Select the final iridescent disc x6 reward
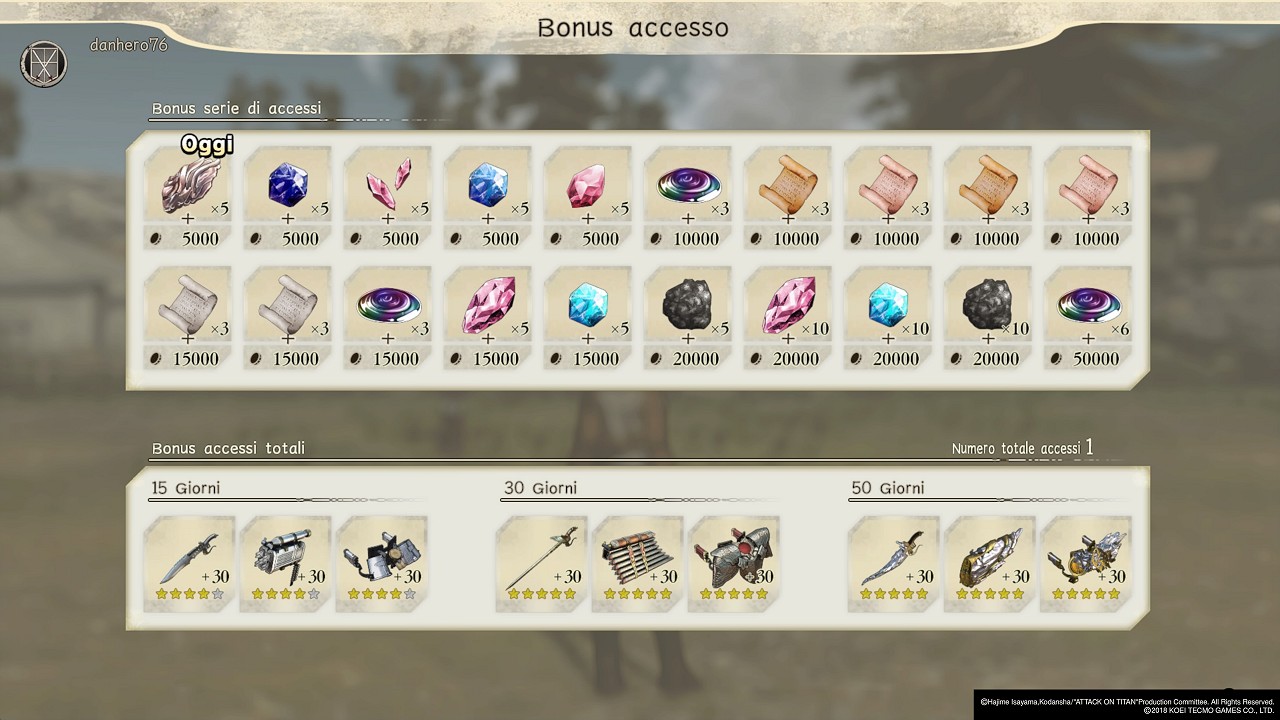 tap(1088, 318)
